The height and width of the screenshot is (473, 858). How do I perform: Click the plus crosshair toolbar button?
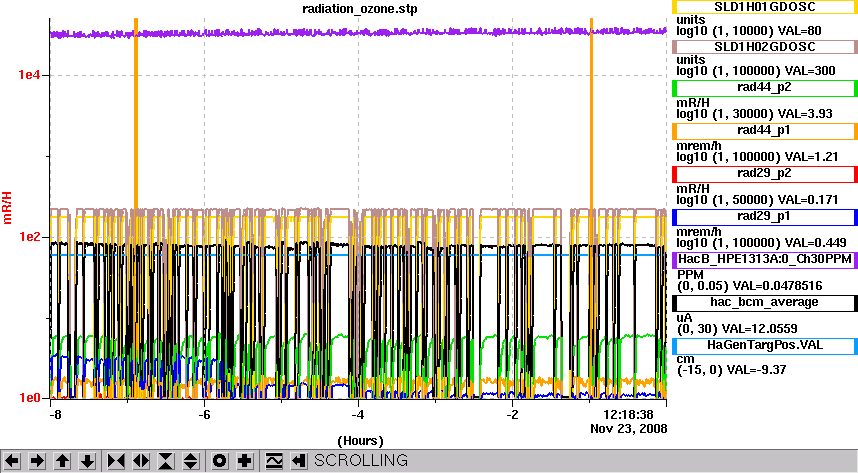tap(245, 461)
